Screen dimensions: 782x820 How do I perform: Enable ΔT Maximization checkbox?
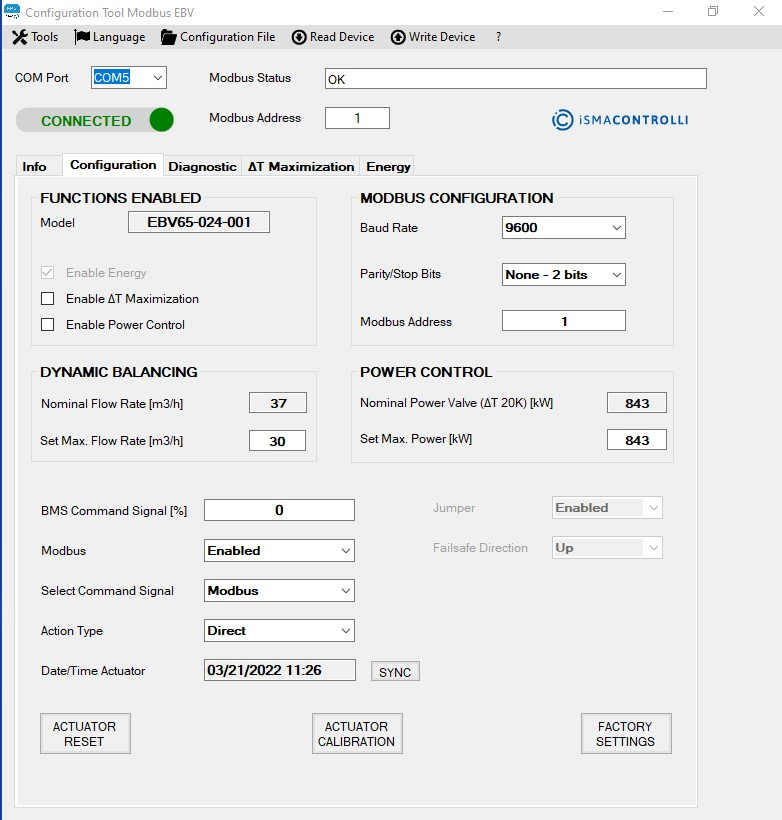tap(47, 299)
